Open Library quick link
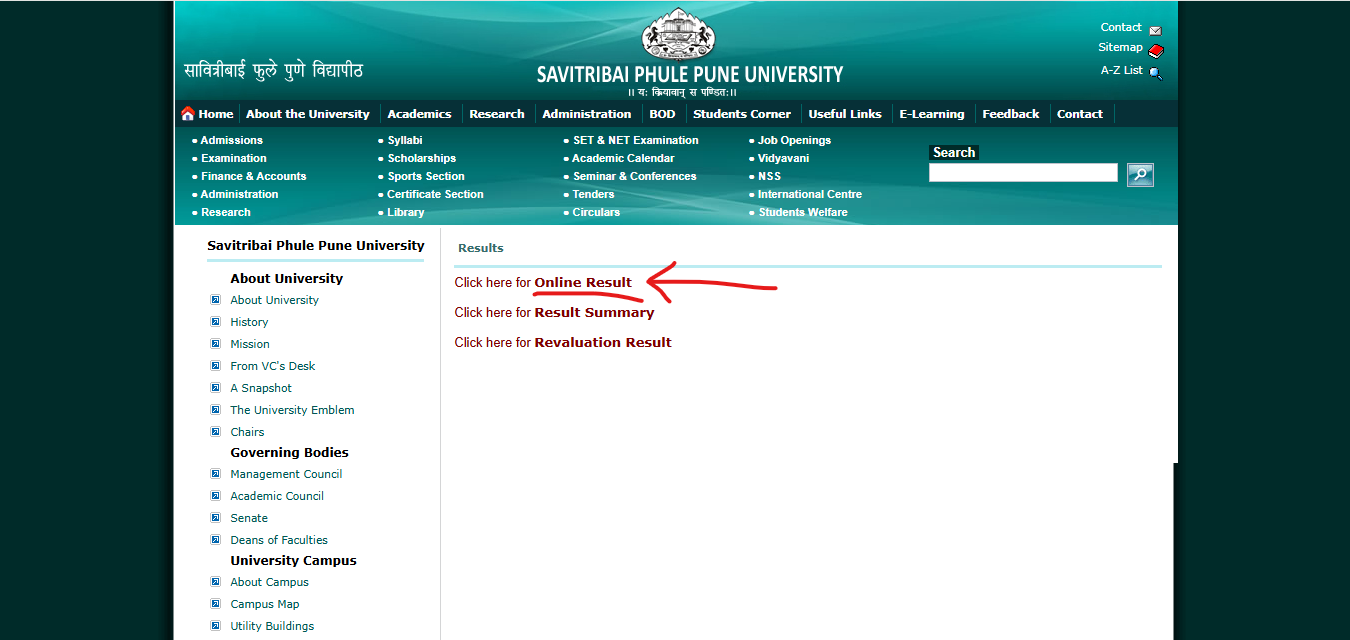 (x=406, y=212)
